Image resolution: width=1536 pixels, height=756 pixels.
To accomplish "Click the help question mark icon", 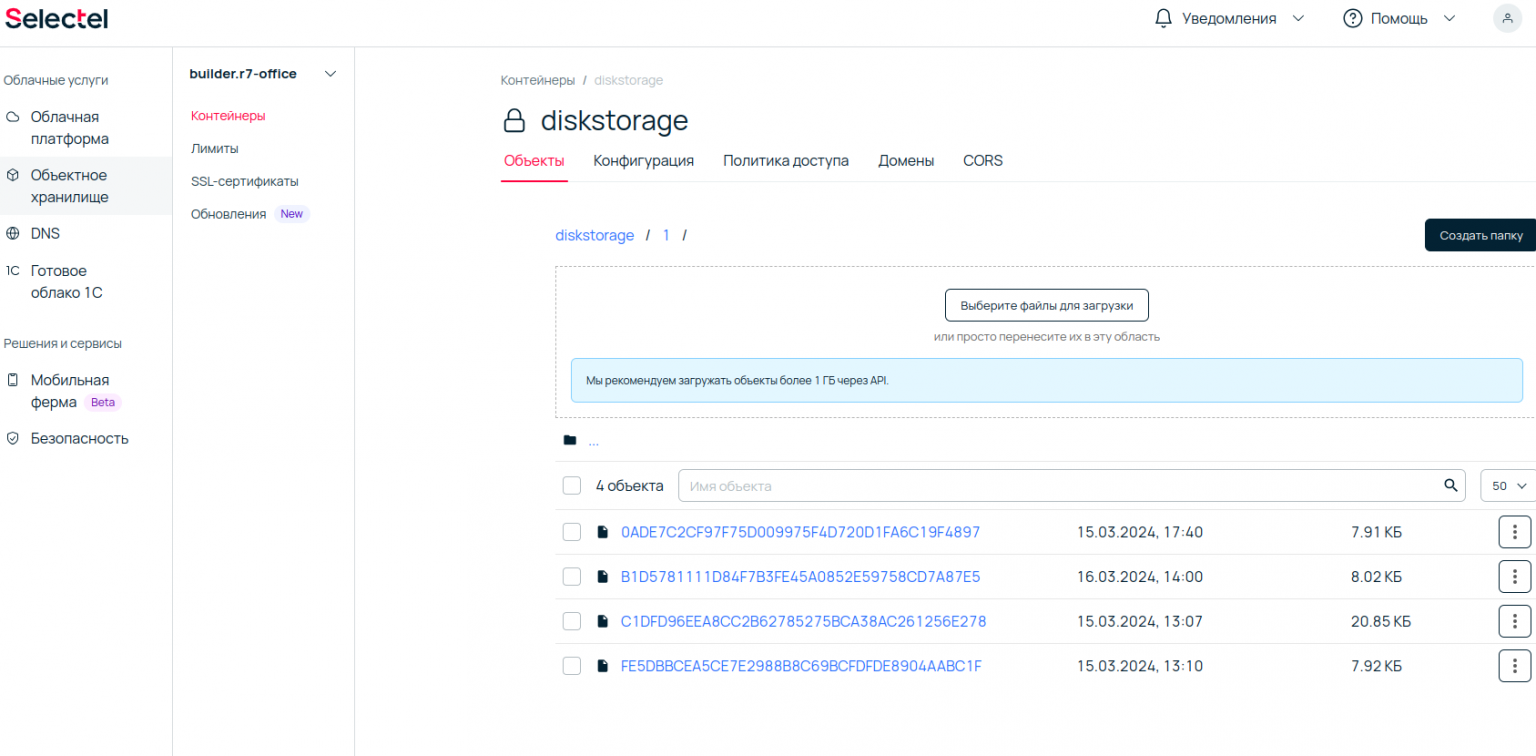I will [1352, 18].
